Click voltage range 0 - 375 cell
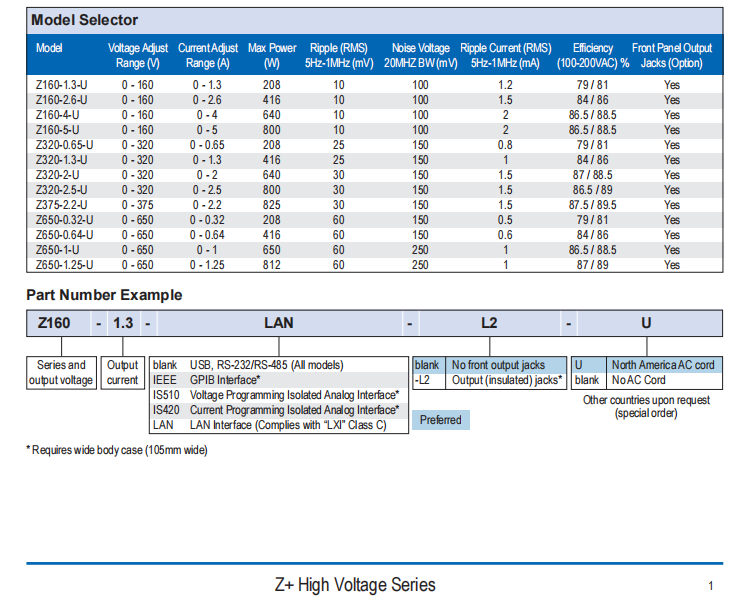This screenshot has height=600, width=752. (x=137, y=205)
